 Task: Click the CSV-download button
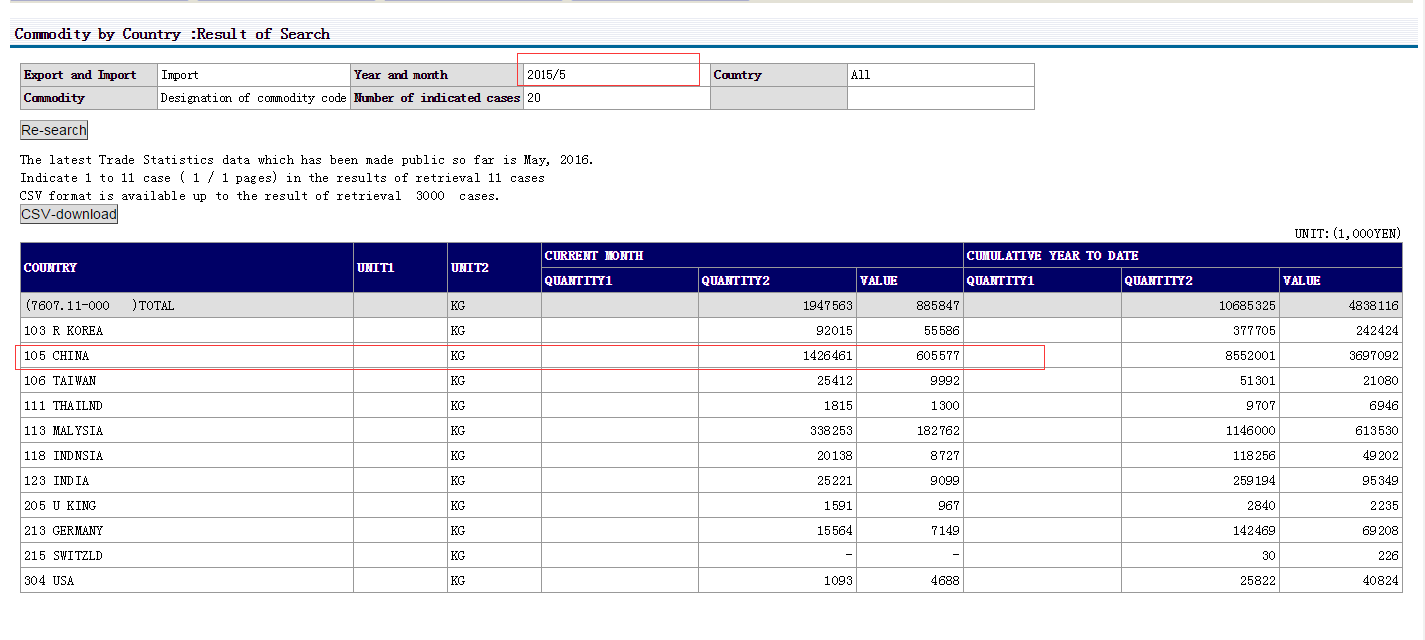tap(69, 214)
